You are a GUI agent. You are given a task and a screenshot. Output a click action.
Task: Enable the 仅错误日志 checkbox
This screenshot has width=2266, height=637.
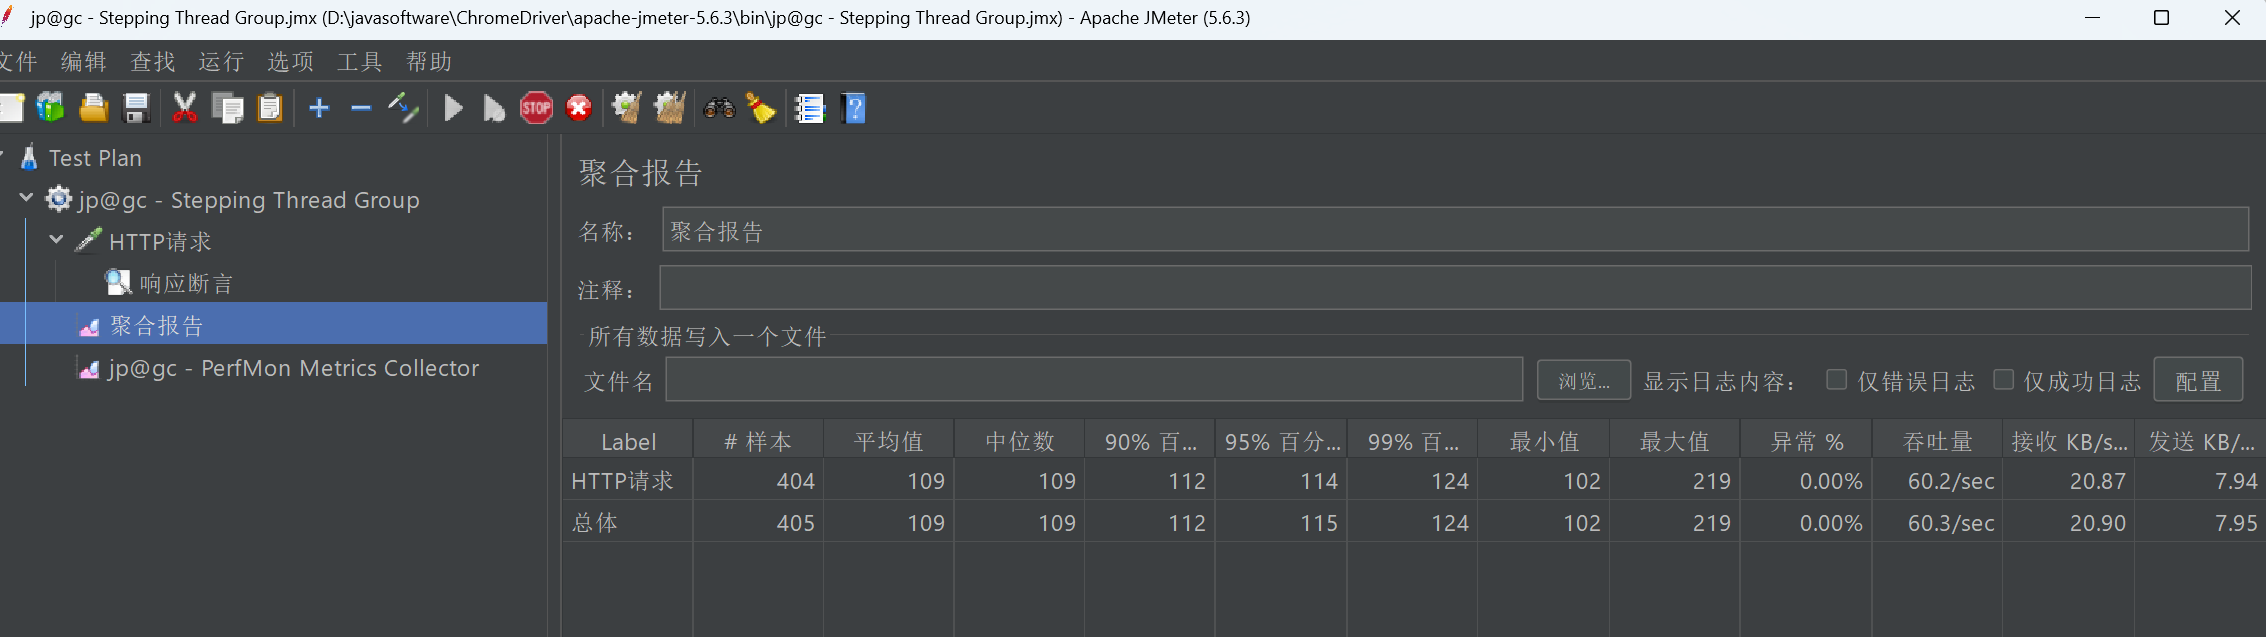pos(1836,380)
